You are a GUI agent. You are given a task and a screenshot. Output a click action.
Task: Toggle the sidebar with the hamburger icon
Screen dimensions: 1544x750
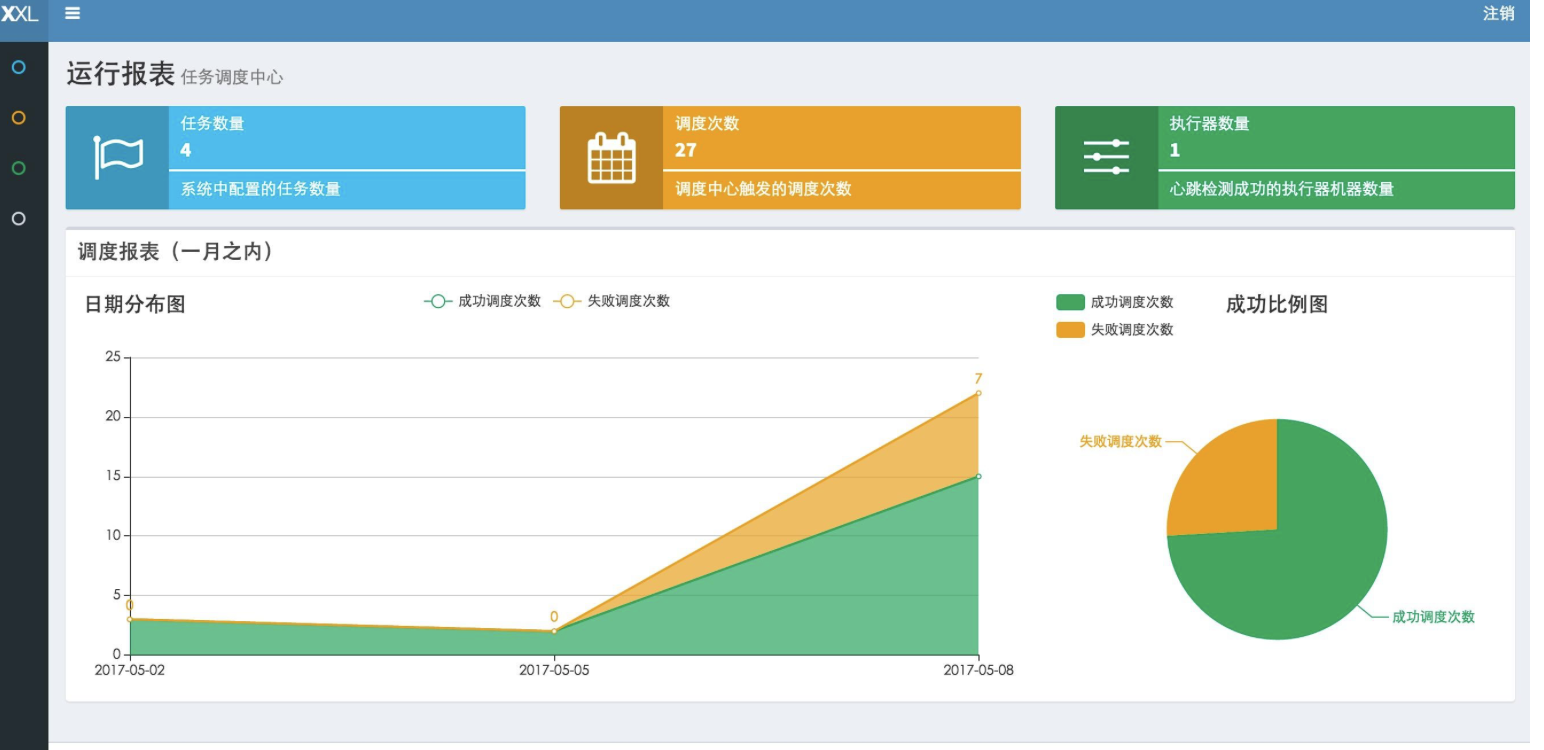tap(72, 14)
